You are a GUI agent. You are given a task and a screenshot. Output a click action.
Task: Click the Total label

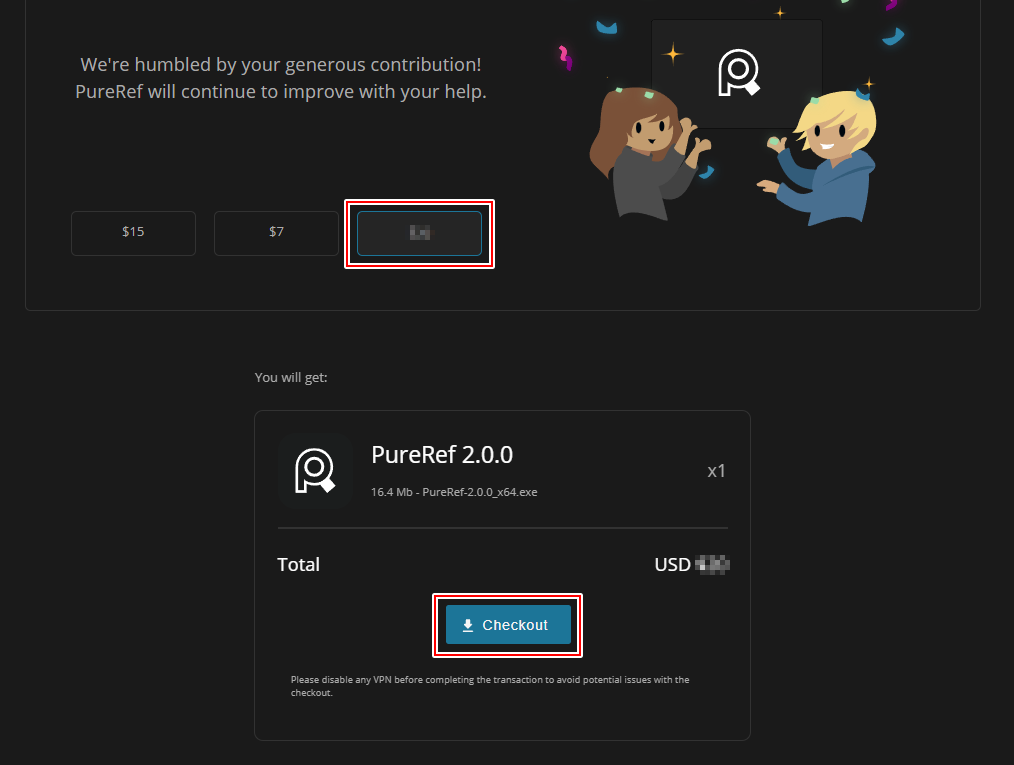pyautogui.click(x=298, y=565)
